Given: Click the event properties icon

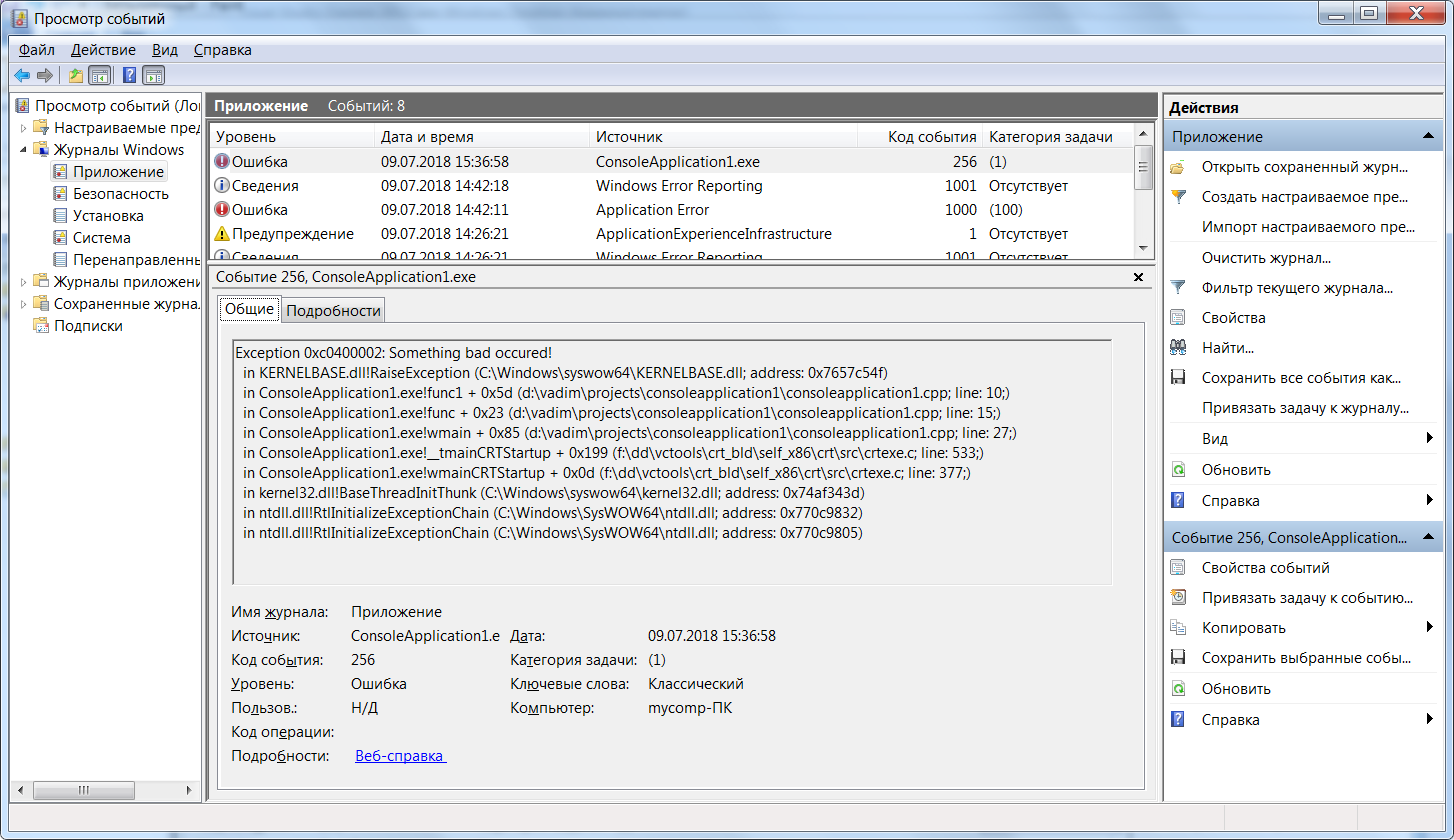Looking at the screenshot, I should point(1179,568).
